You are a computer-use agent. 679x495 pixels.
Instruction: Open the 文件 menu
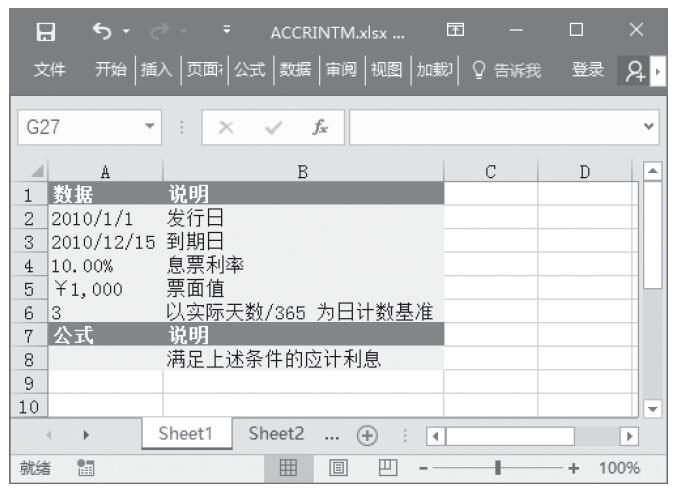(50, 70)
